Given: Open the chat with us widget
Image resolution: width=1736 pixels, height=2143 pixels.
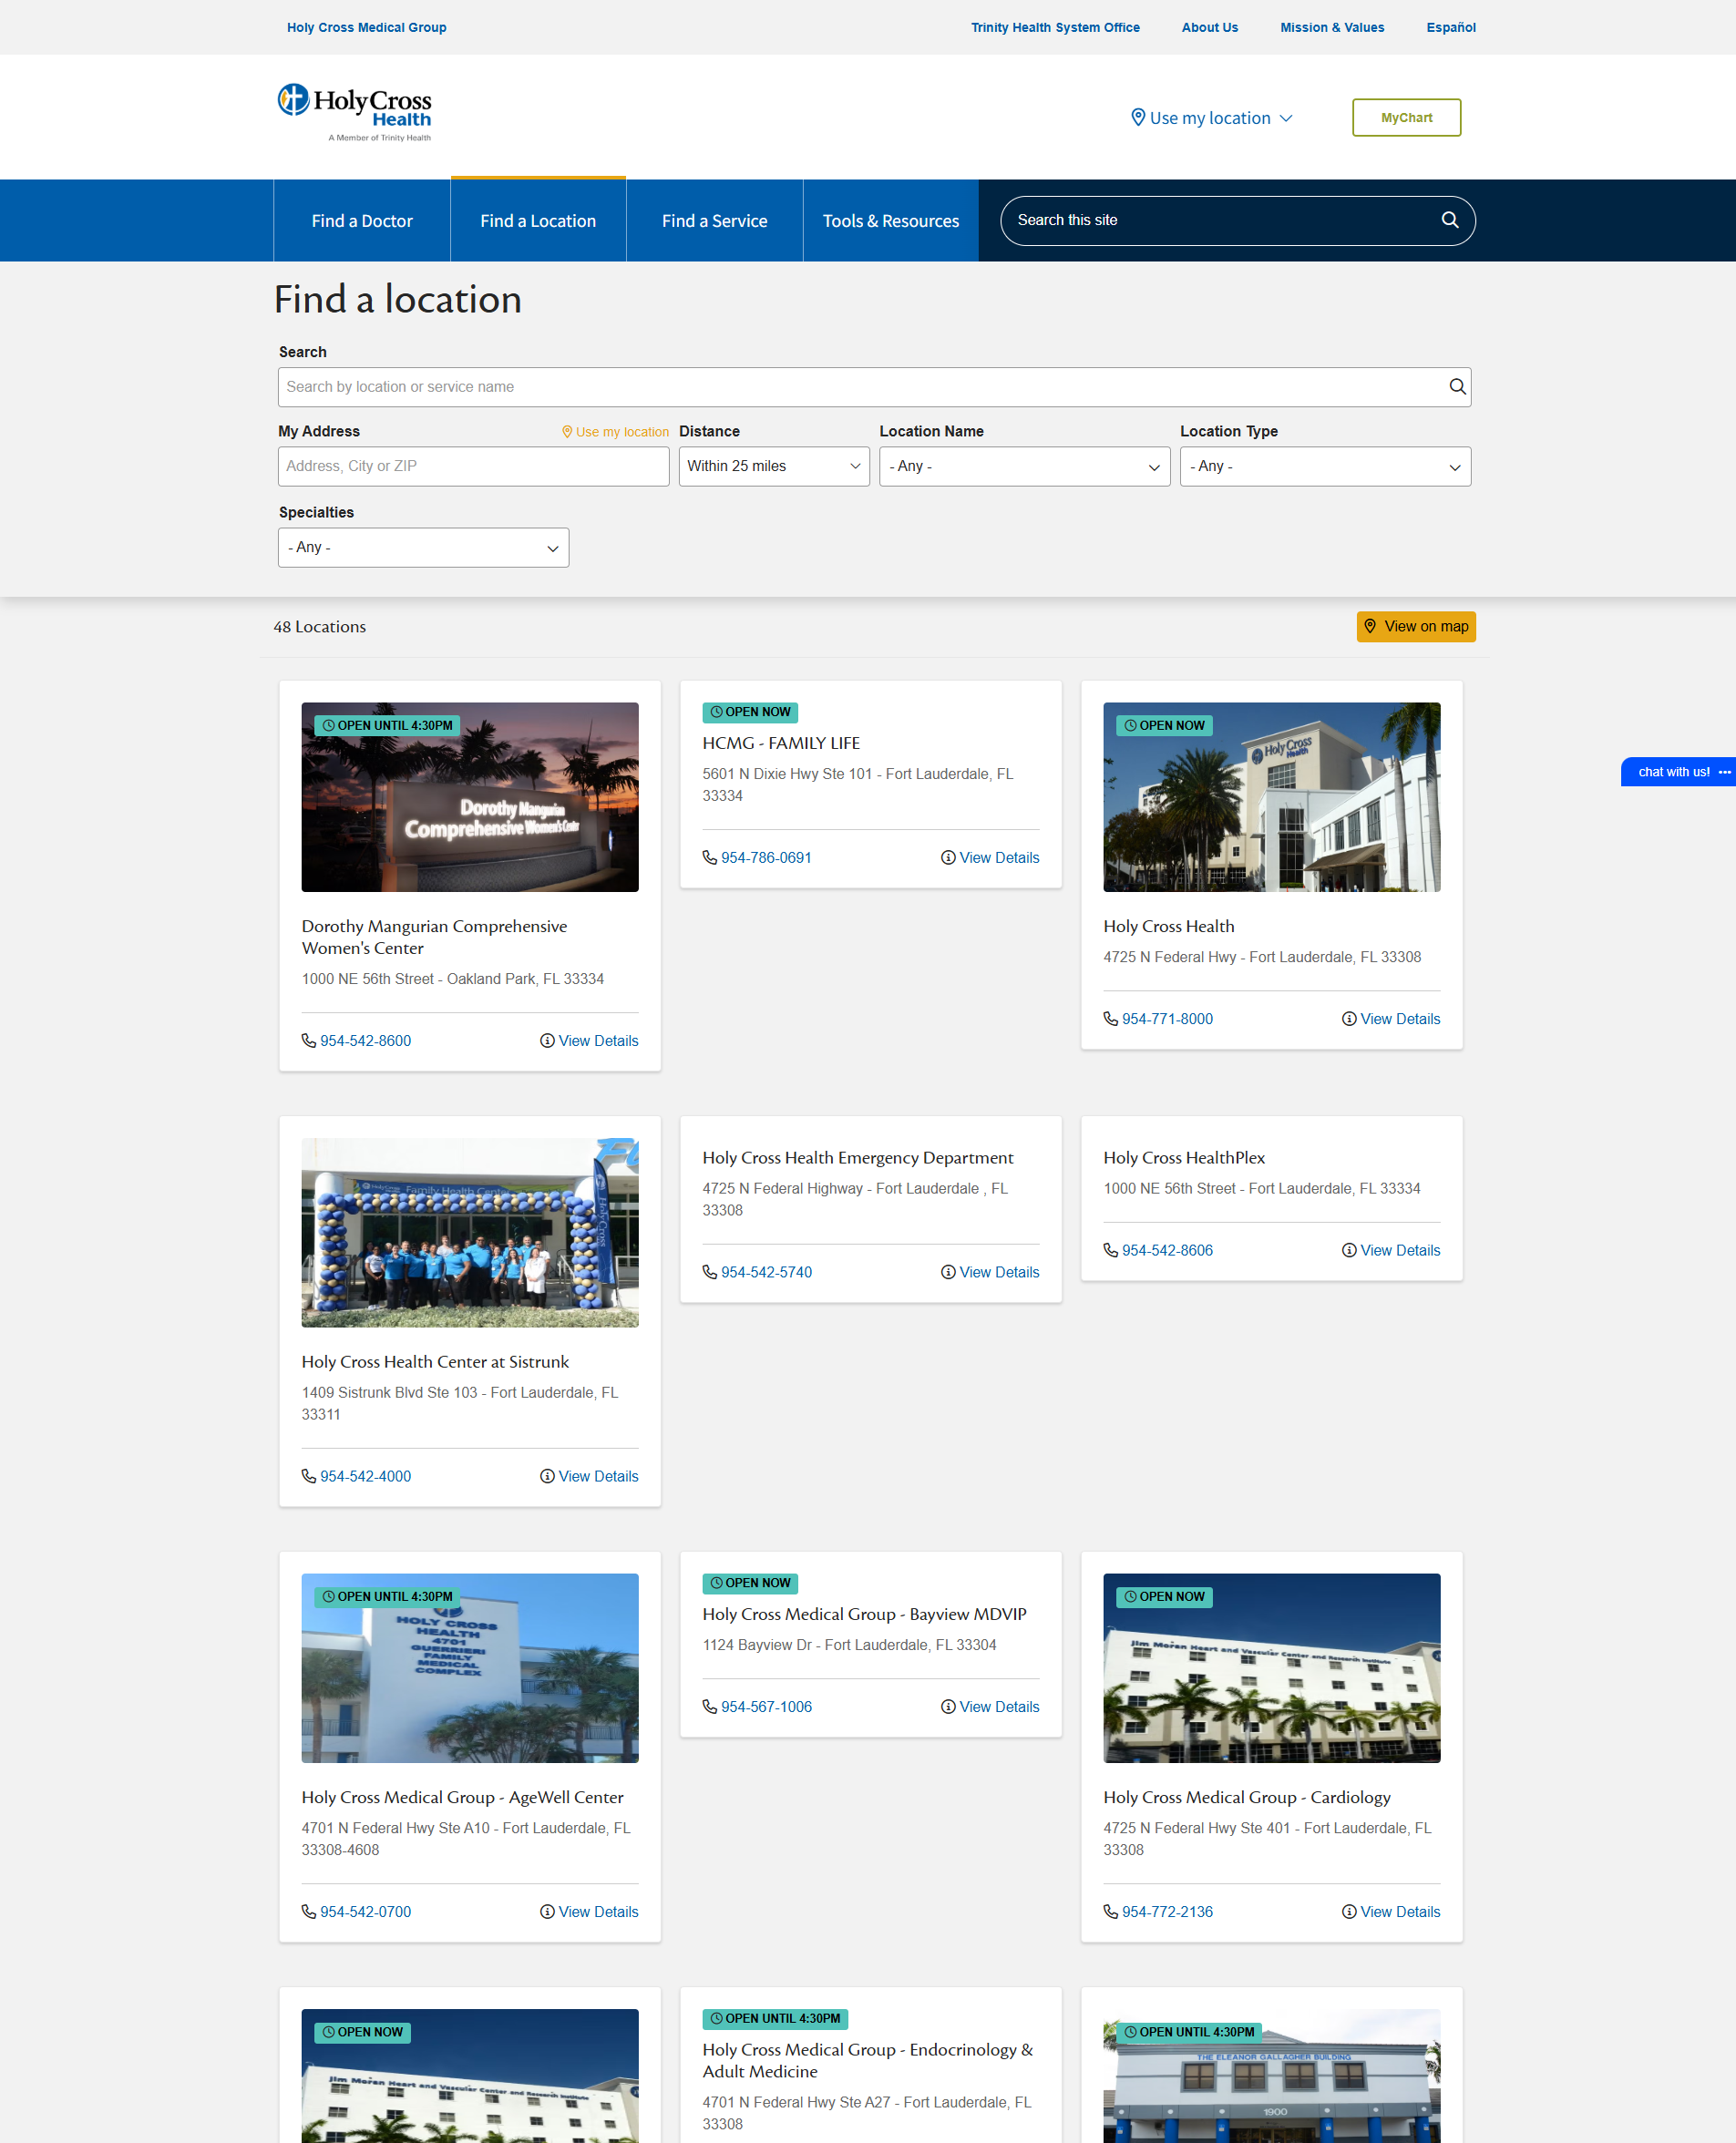Looking at the screenshot, I should tap(1678, 772).
